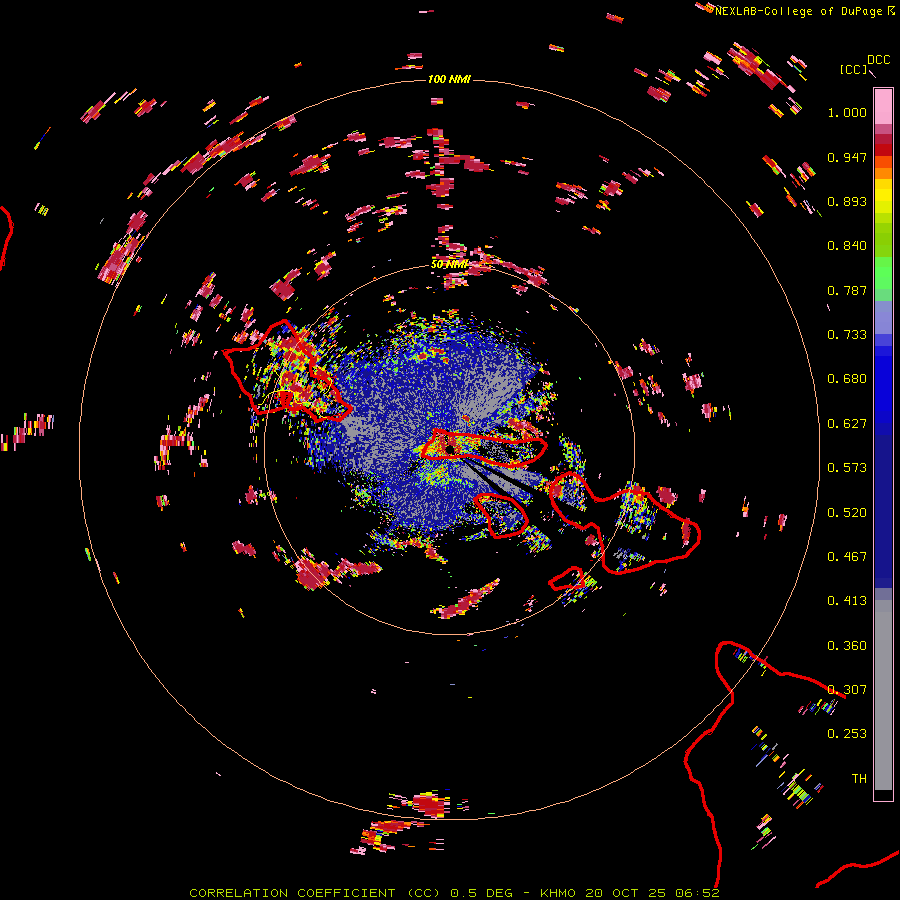Click the 0.573 legend value
The height and width of the screenshot is (900, 900).
tap(847, 468)
